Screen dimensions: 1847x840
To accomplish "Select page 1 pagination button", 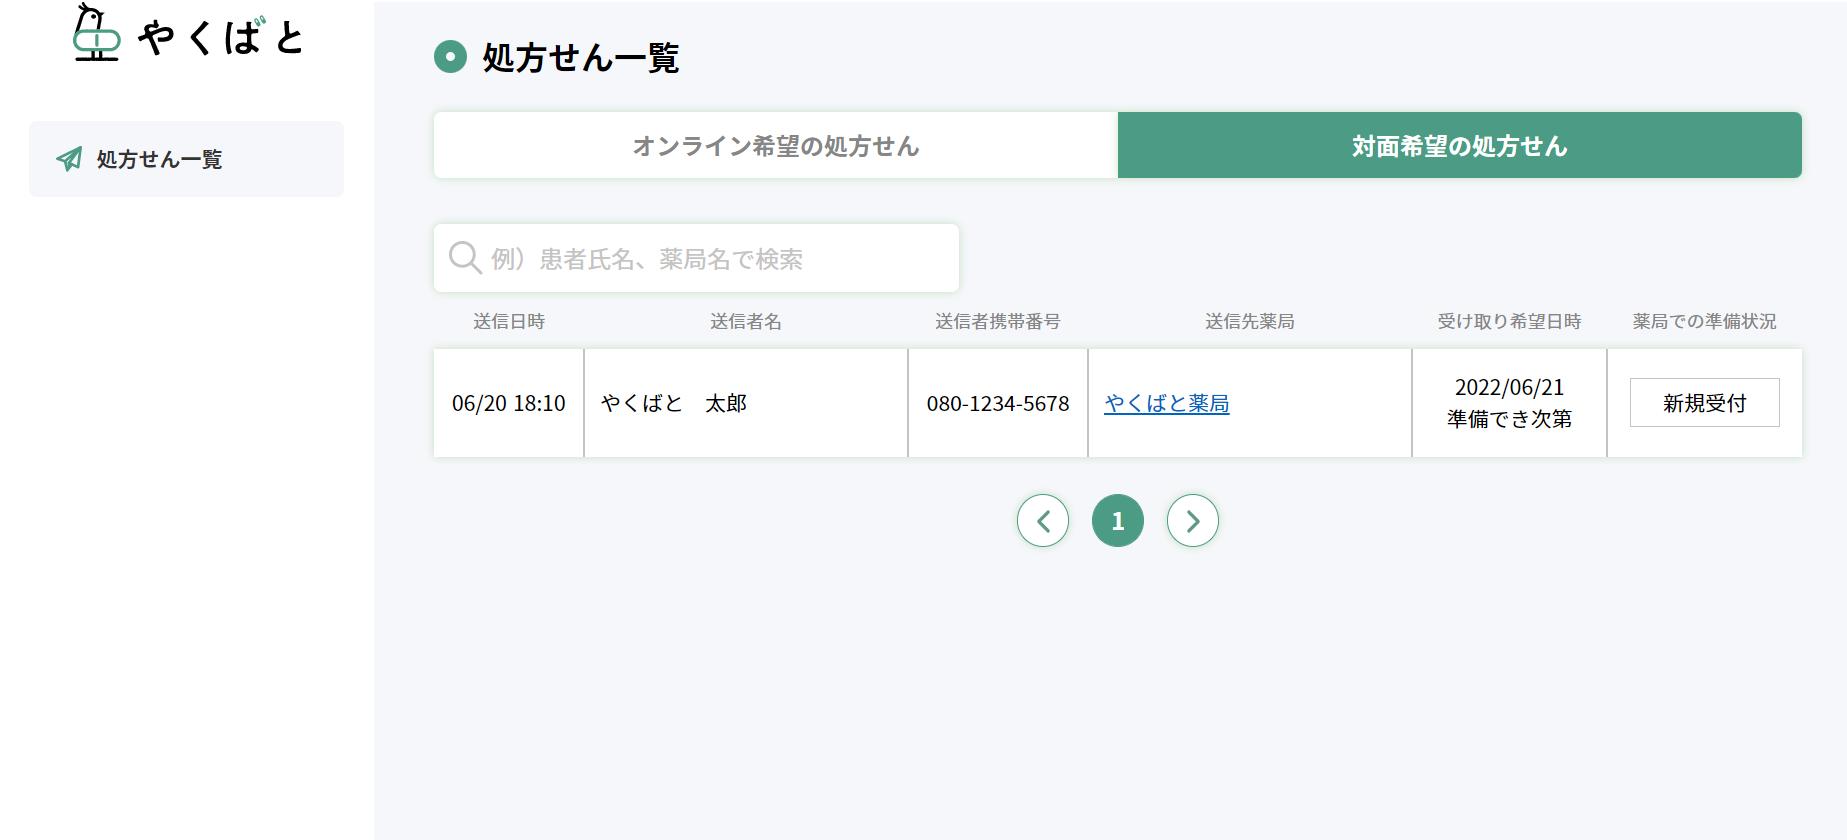I will click(x=1118, y=521).
